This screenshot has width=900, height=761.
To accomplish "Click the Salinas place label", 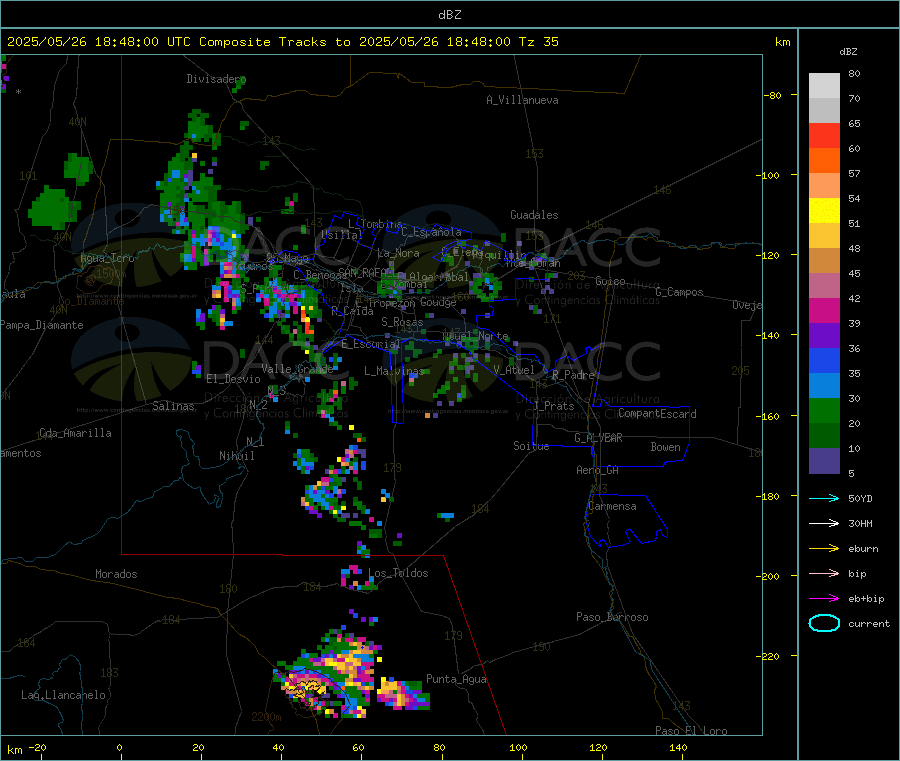I will tap(173, 406).
